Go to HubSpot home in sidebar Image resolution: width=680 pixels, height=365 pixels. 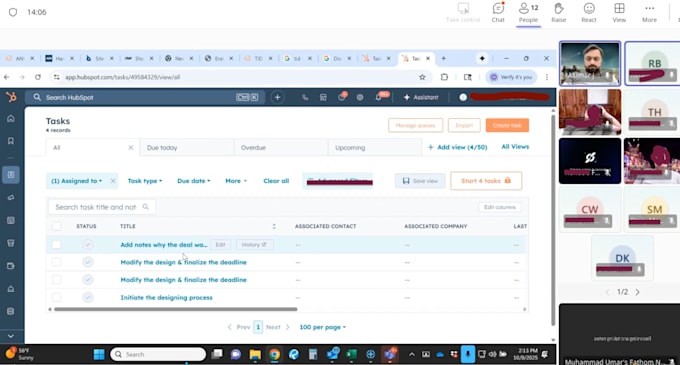coord(11,118)
